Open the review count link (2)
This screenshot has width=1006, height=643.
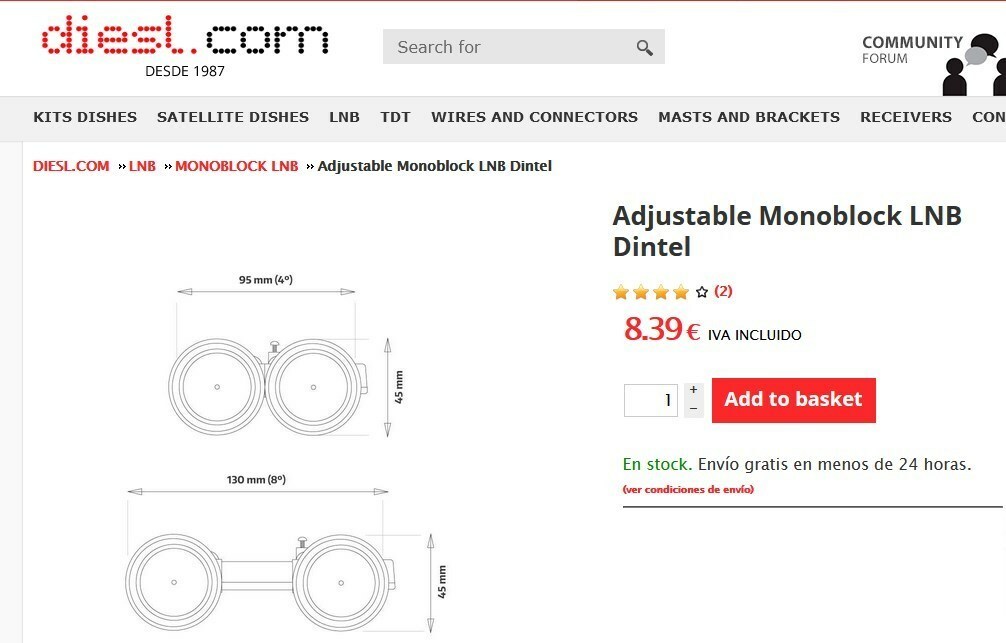pos(723,291)
